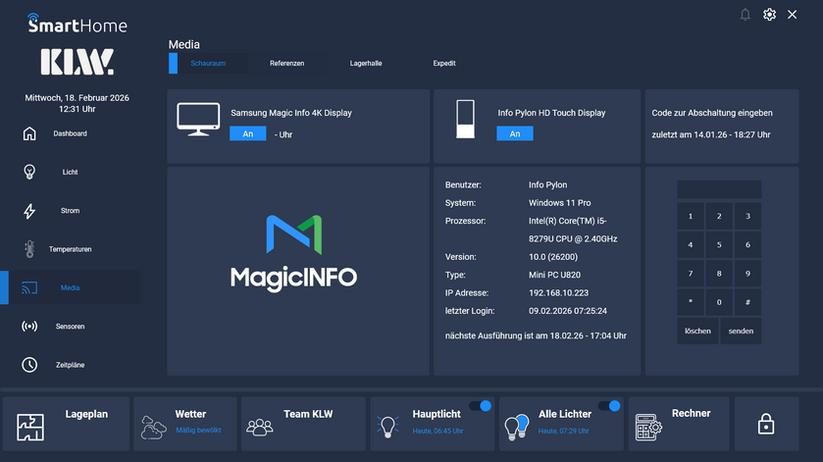The image size is (823, 462).
Task: Click Alle Lichter time Heute, 07:29 Uhr
Action: tap(563, 431)
